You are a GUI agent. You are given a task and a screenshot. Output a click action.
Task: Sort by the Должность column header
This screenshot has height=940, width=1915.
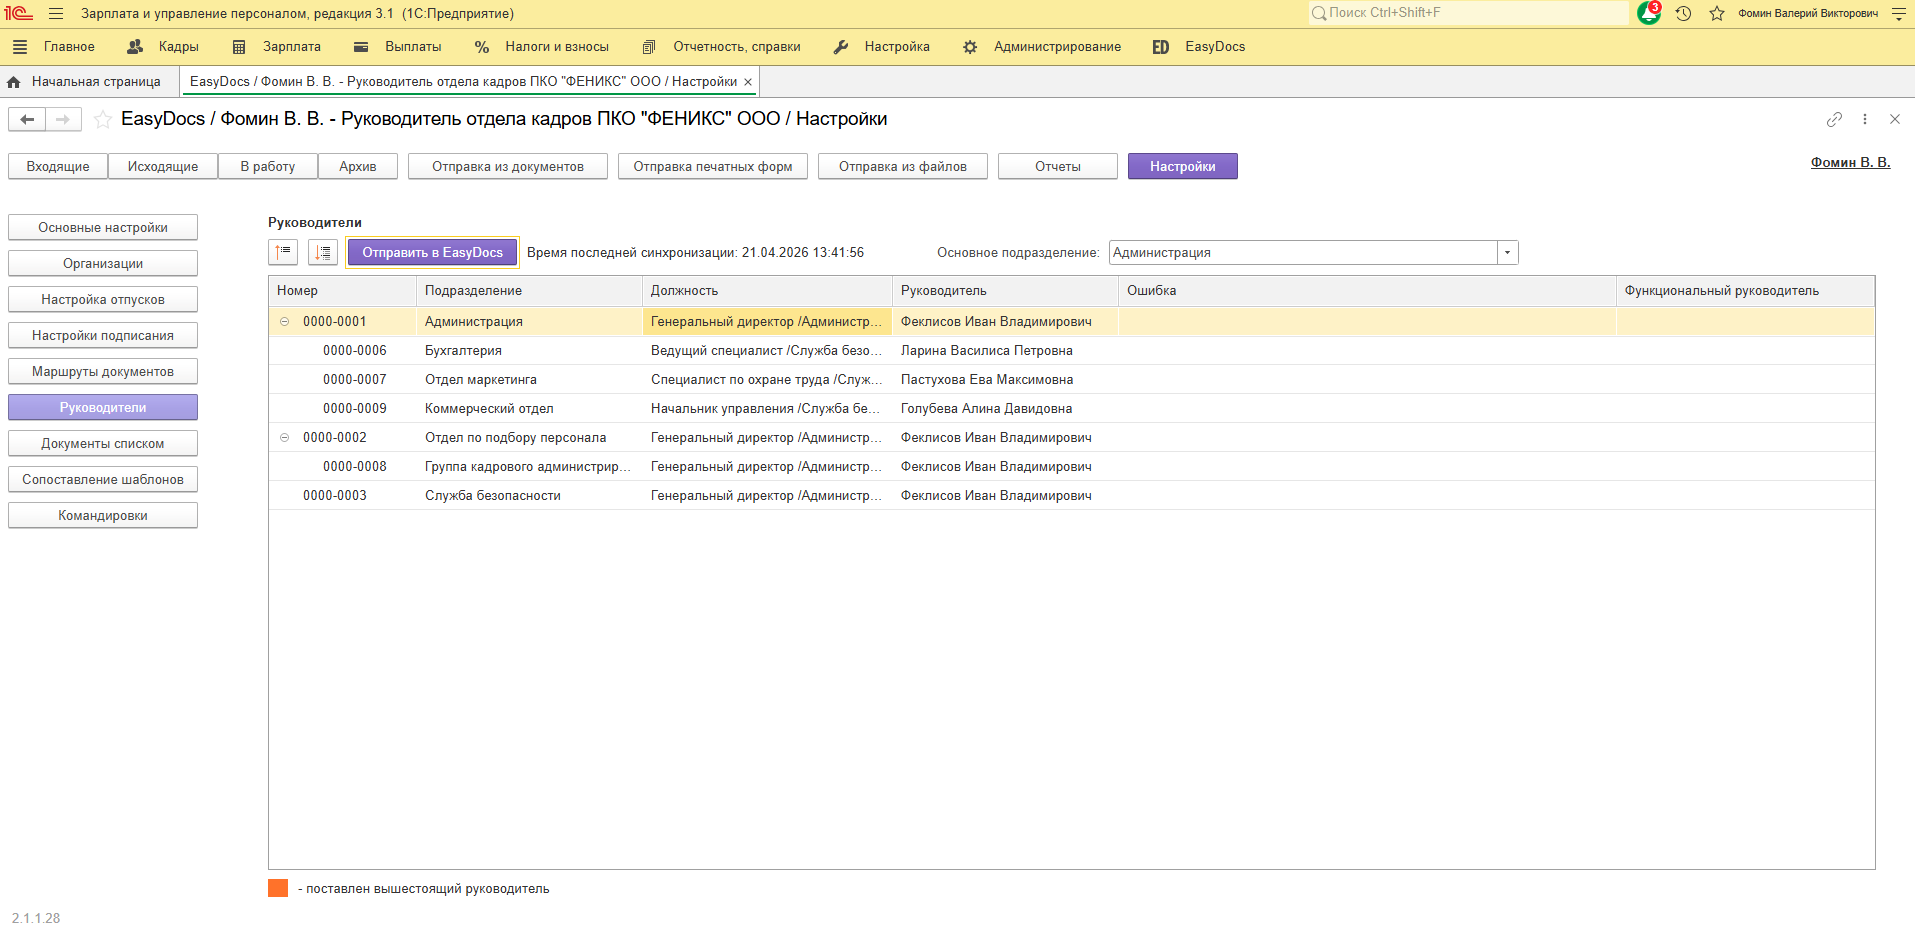[x=767, y=291]
